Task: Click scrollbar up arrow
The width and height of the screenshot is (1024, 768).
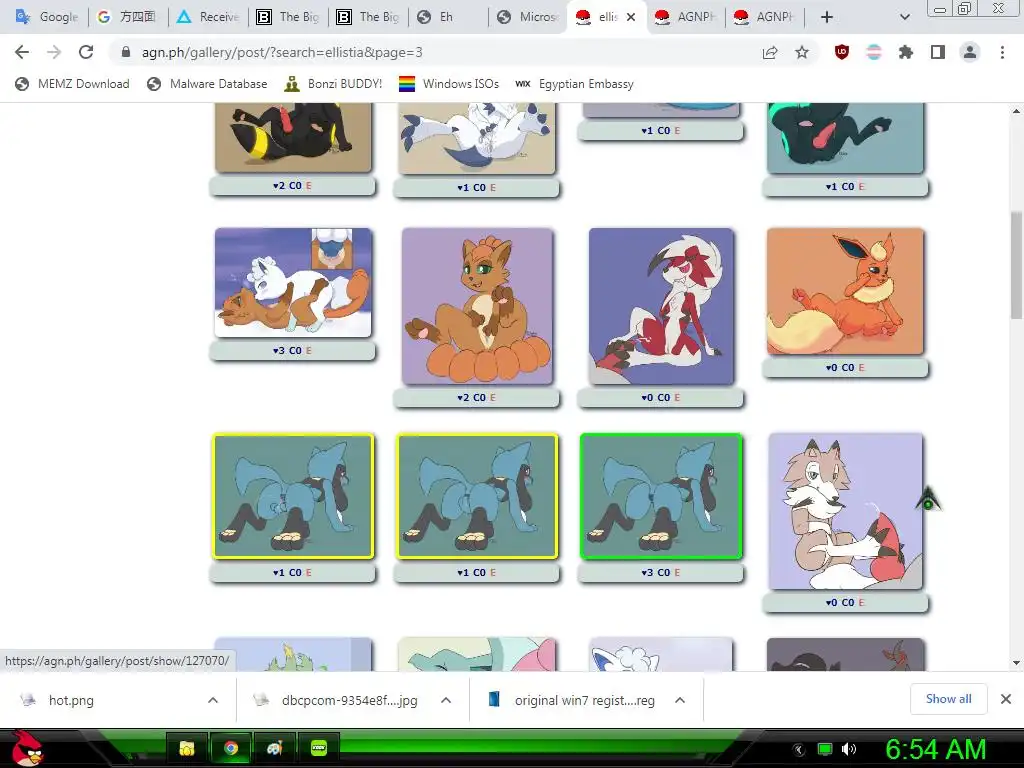Action: (1016, 111)
